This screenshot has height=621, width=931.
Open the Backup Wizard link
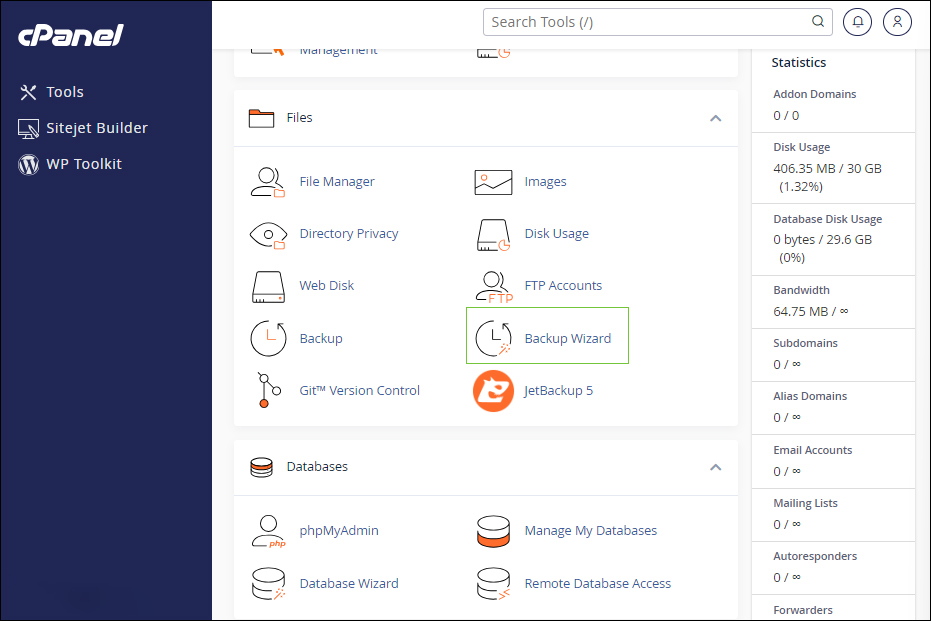[x=568, y=338]
